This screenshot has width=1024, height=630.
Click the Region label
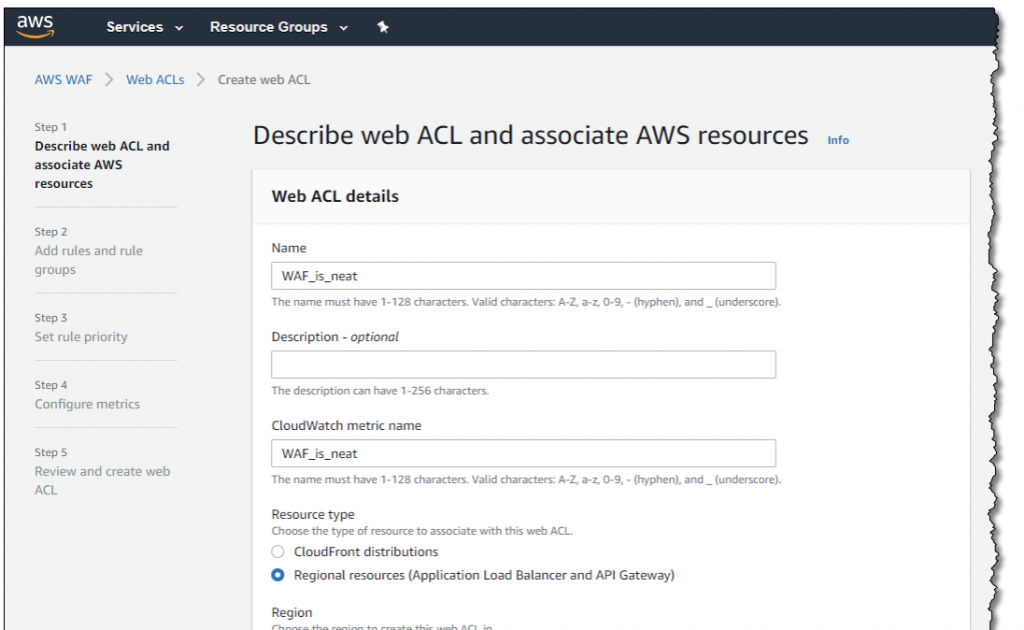point(292,612)
